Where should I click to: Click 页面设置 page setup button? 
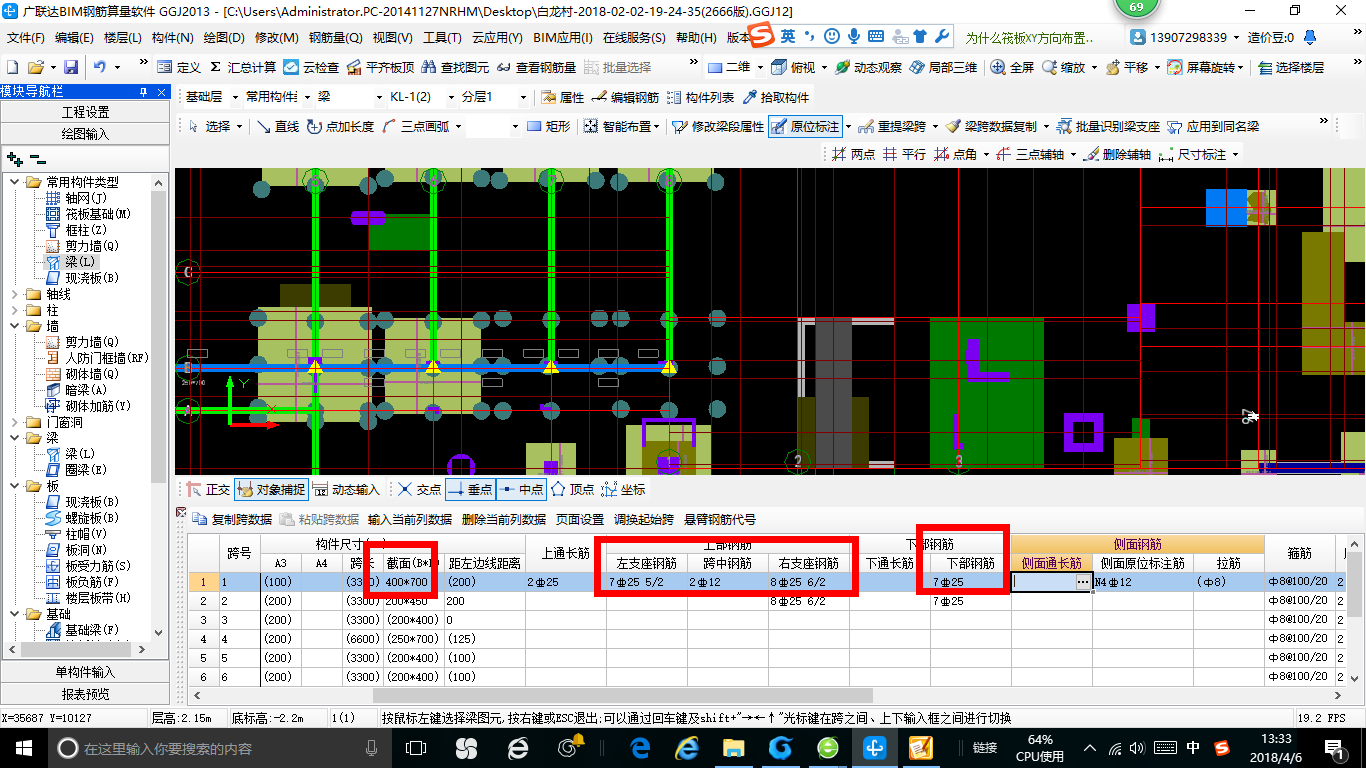(580, 520)
